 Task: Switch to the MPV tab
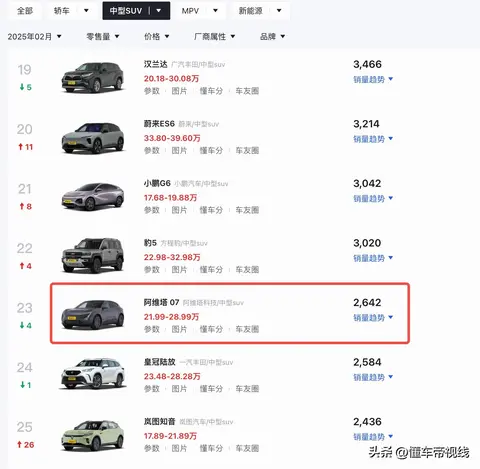200,11
